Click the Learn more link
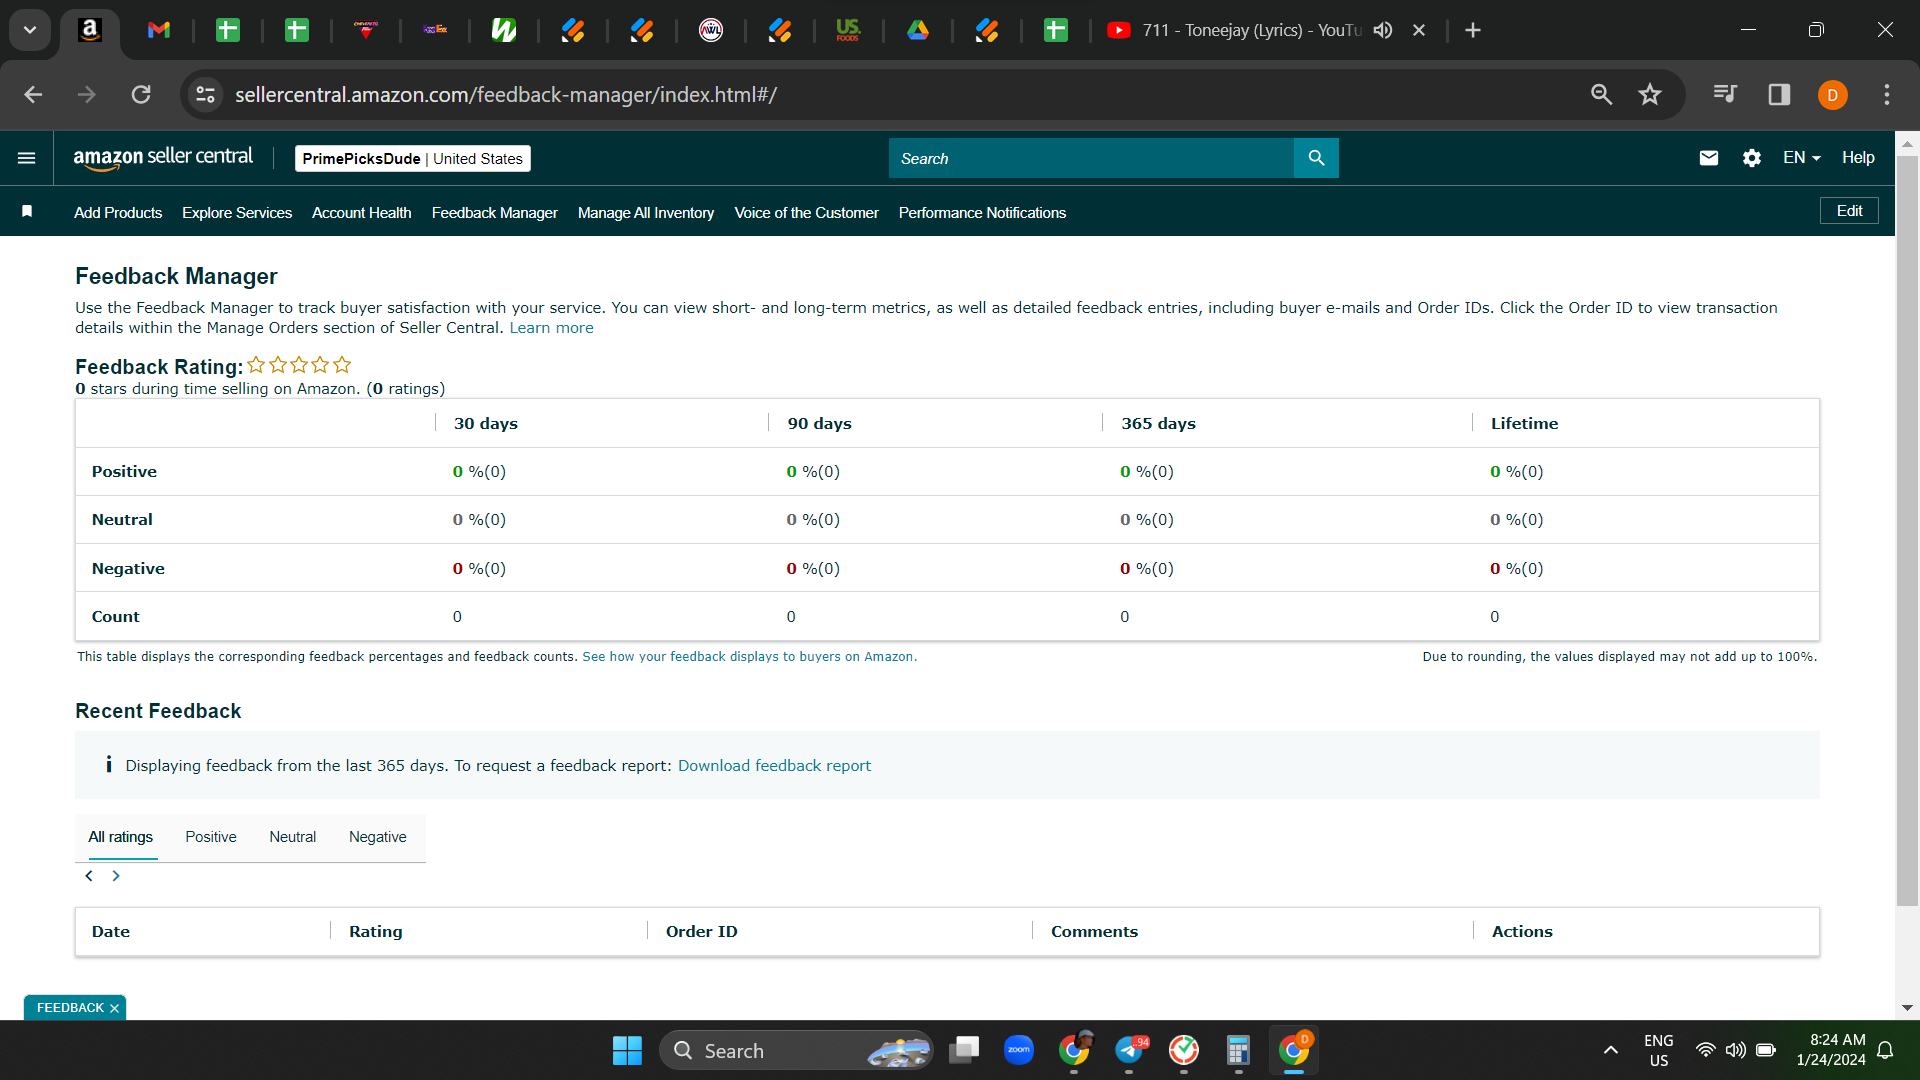This screenshot has height=1080, width=1920. point(551,328)
